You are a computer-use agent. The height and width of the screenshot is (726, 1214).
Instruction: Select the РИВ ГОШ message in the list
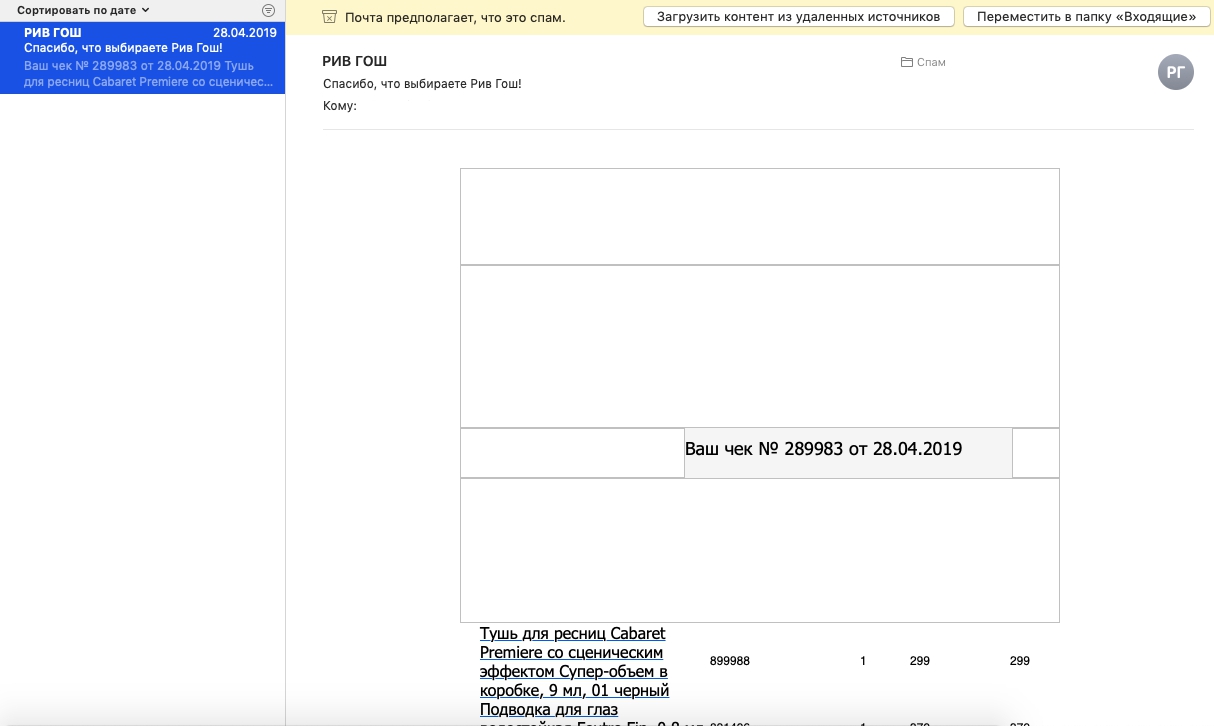143,57
